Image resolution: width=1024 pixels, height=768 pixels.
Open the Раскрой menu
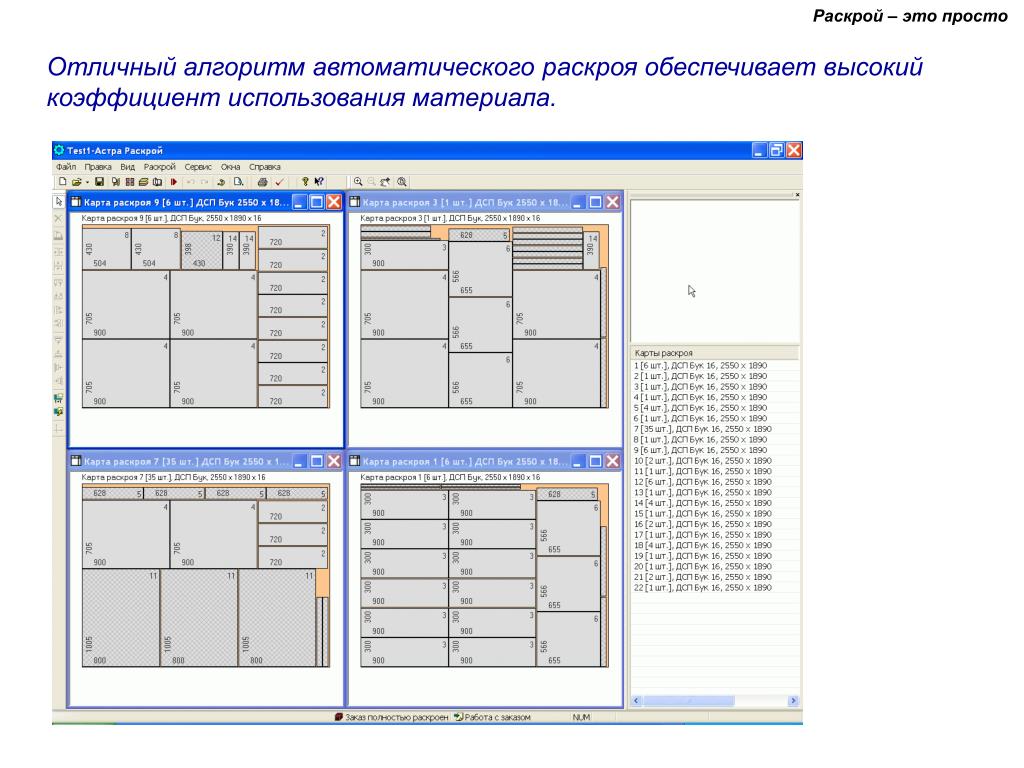click(x=160, y=167)
